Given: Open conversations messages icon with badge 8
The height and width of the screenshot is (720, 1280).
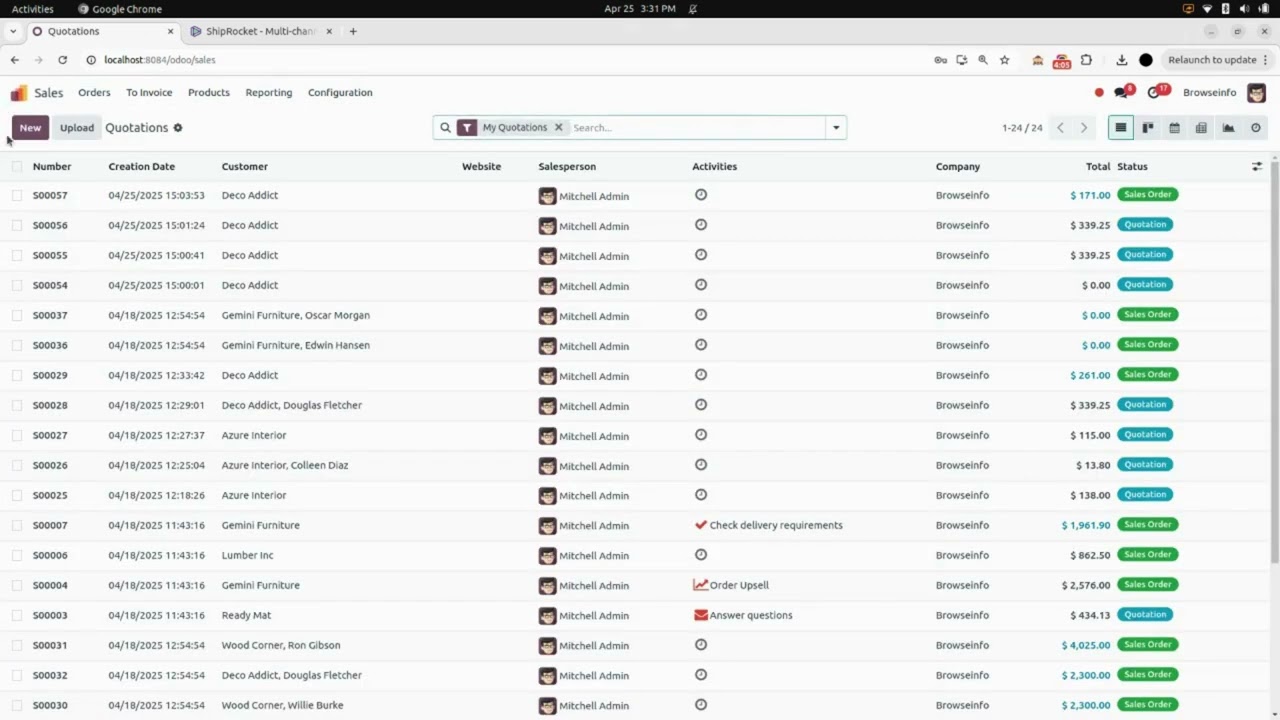Looking at the screenshot, I should pos(1123,92).
